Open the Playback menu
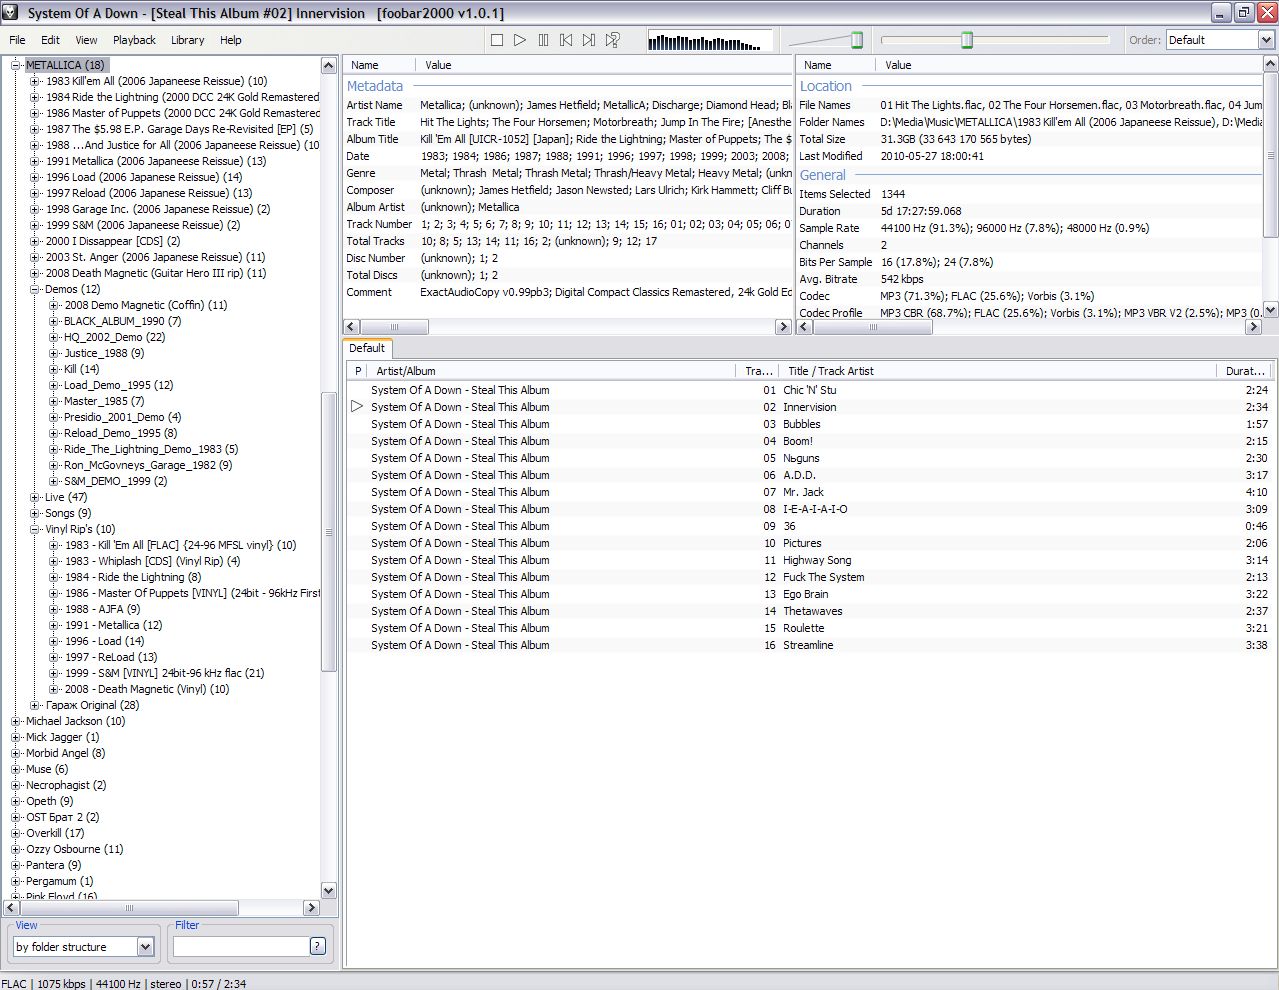This screenshot has height=990, width=1279. tap(134, 40)
